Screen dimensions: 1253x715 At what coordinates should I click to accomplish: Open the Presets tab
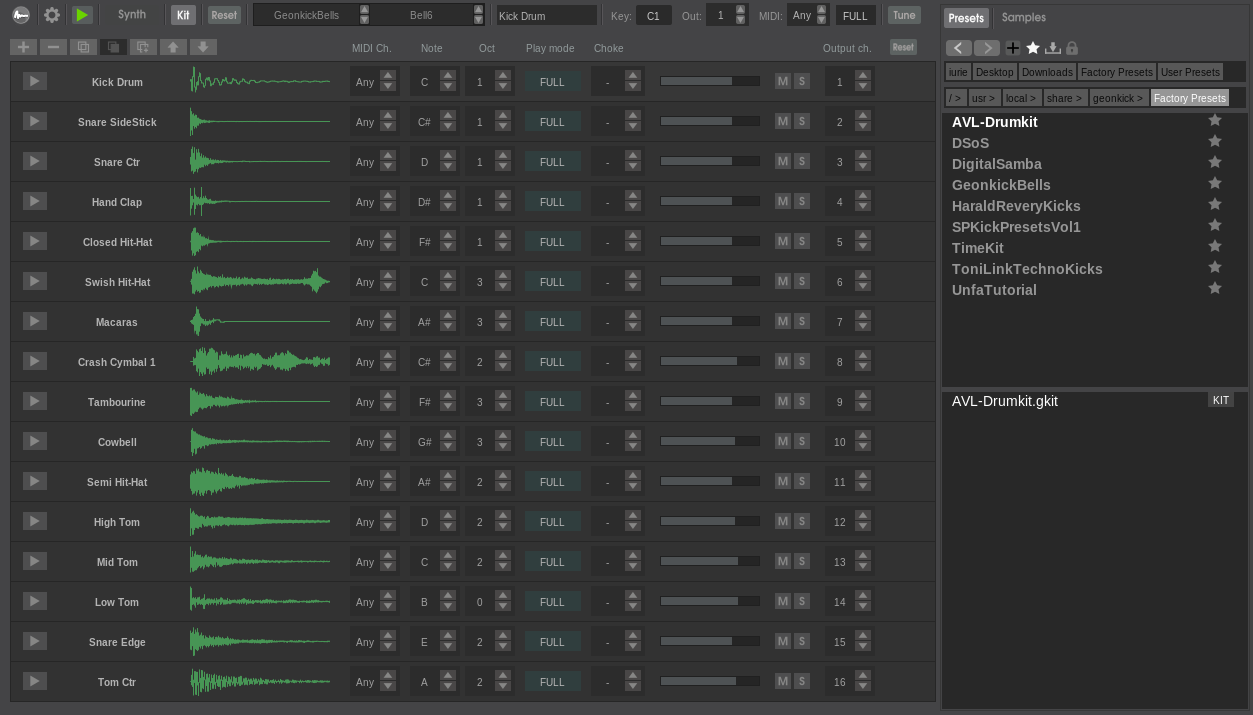pyautogui.click(x=966, y=17)
